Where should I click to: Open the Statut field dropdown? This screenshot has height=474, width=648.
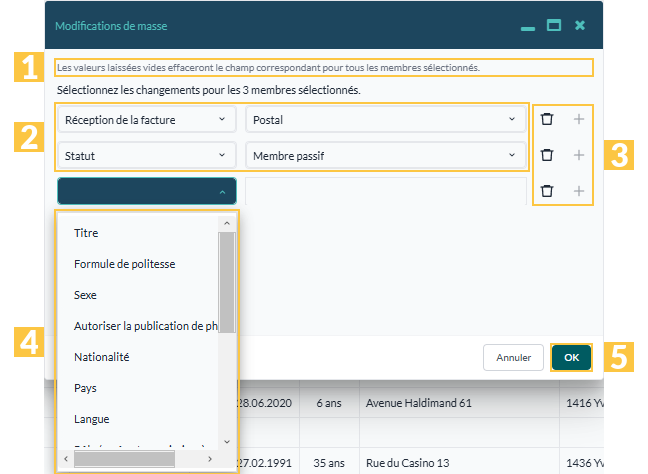(147, 155)
